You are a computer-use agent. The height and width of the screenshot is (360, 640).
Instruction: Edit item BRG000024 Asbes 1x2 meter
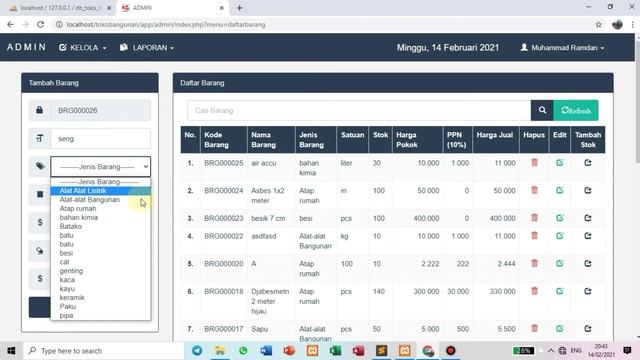click(x=560, y=190)
